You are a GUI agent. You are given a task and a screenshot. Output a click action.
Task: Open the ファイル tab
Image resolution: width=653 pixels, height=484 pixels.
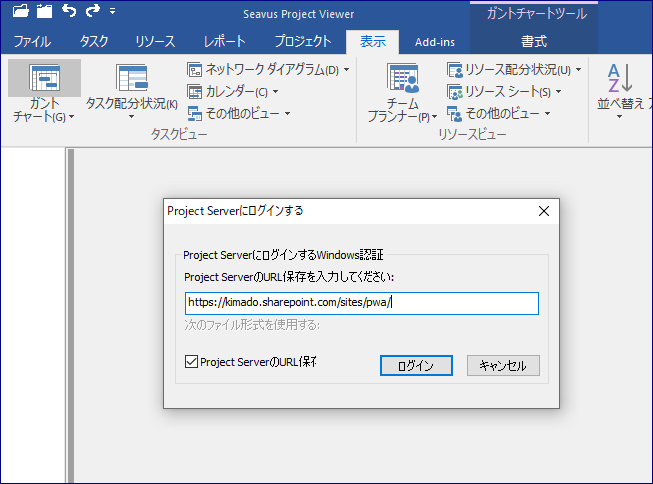(x=32, y=42)
